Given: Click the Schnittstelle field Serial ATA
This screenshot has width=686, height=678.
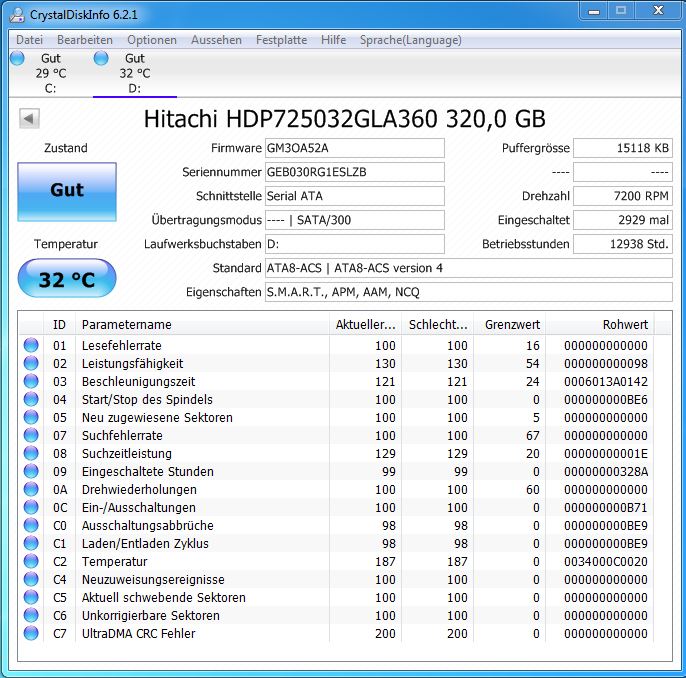Looking at the screenshot, I should (x=355, y=196).
